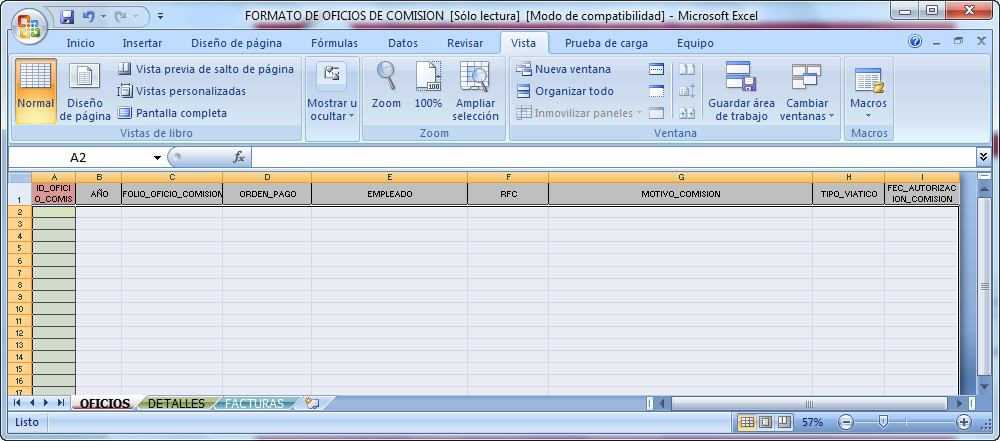1000x441 pixels.
Task: Select column G header
Action: tap(680, 177)
